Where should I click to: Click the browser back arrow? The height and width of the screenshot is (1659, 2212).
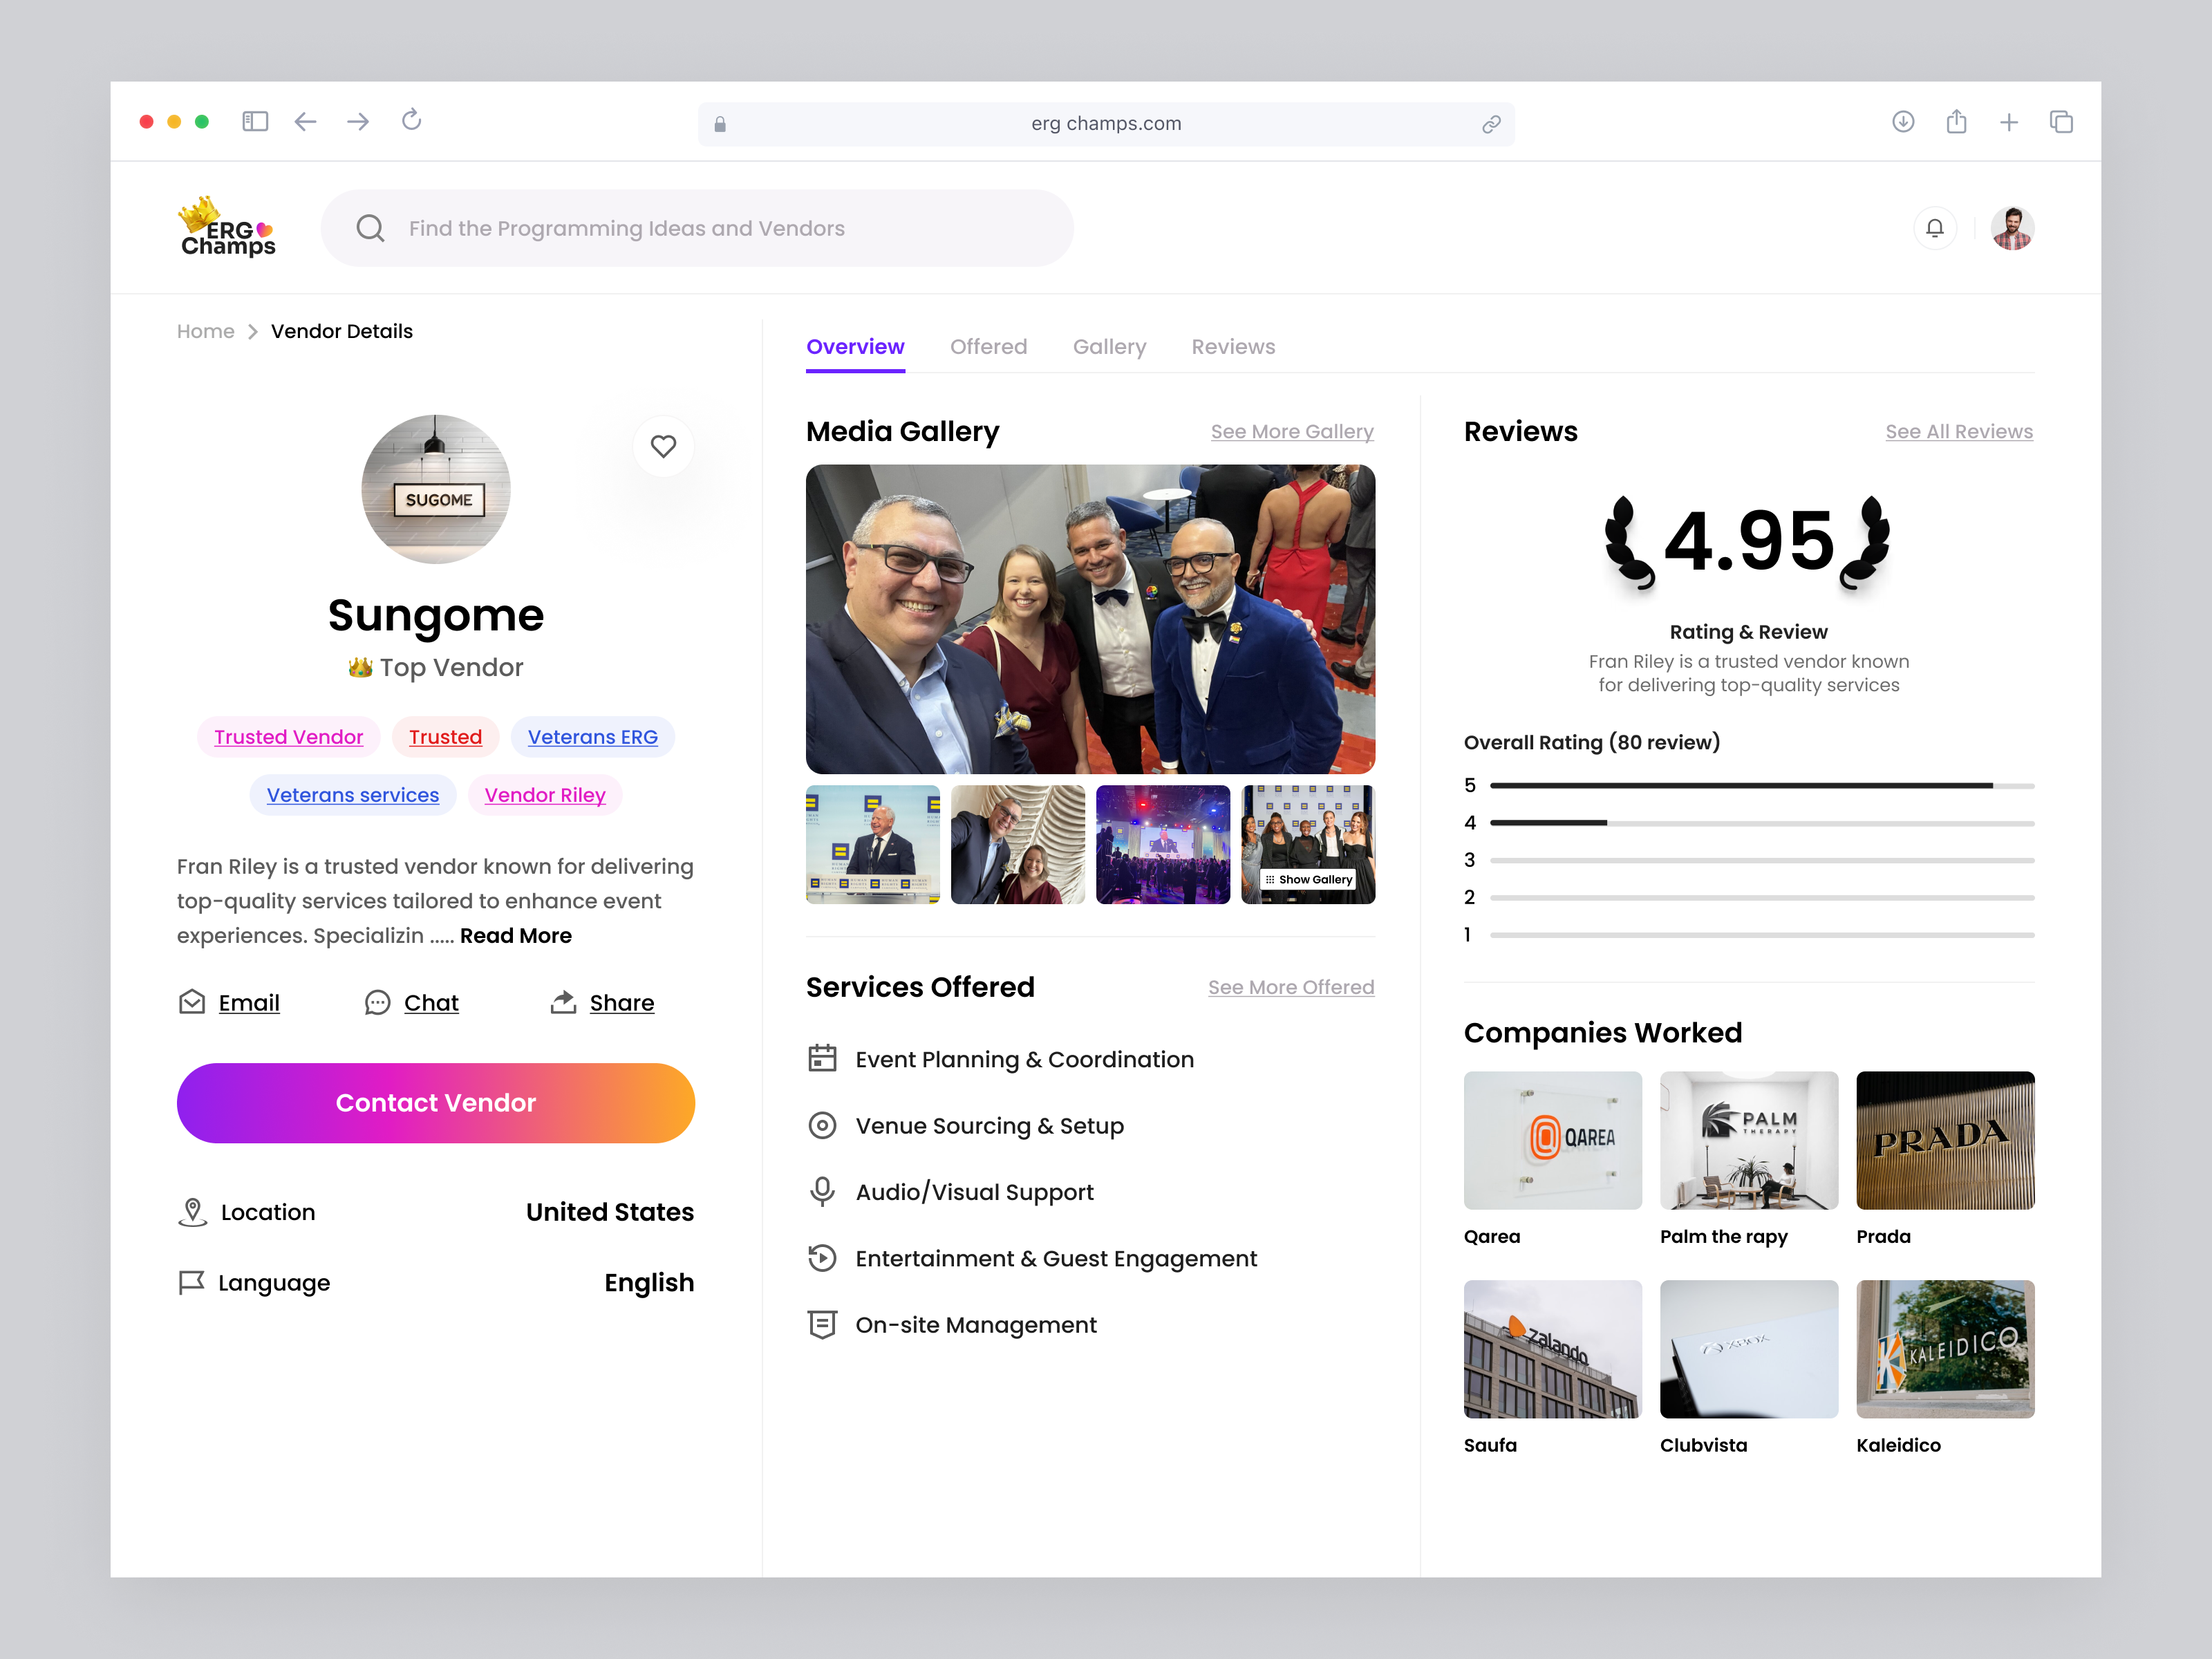click(x=306, y=121)
